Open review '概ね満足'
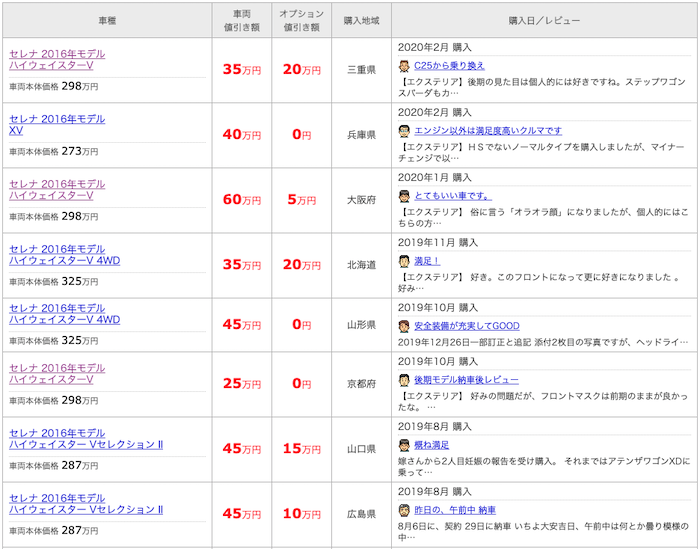This screenshot has height=549, width=700. click(x=432, y=445)
